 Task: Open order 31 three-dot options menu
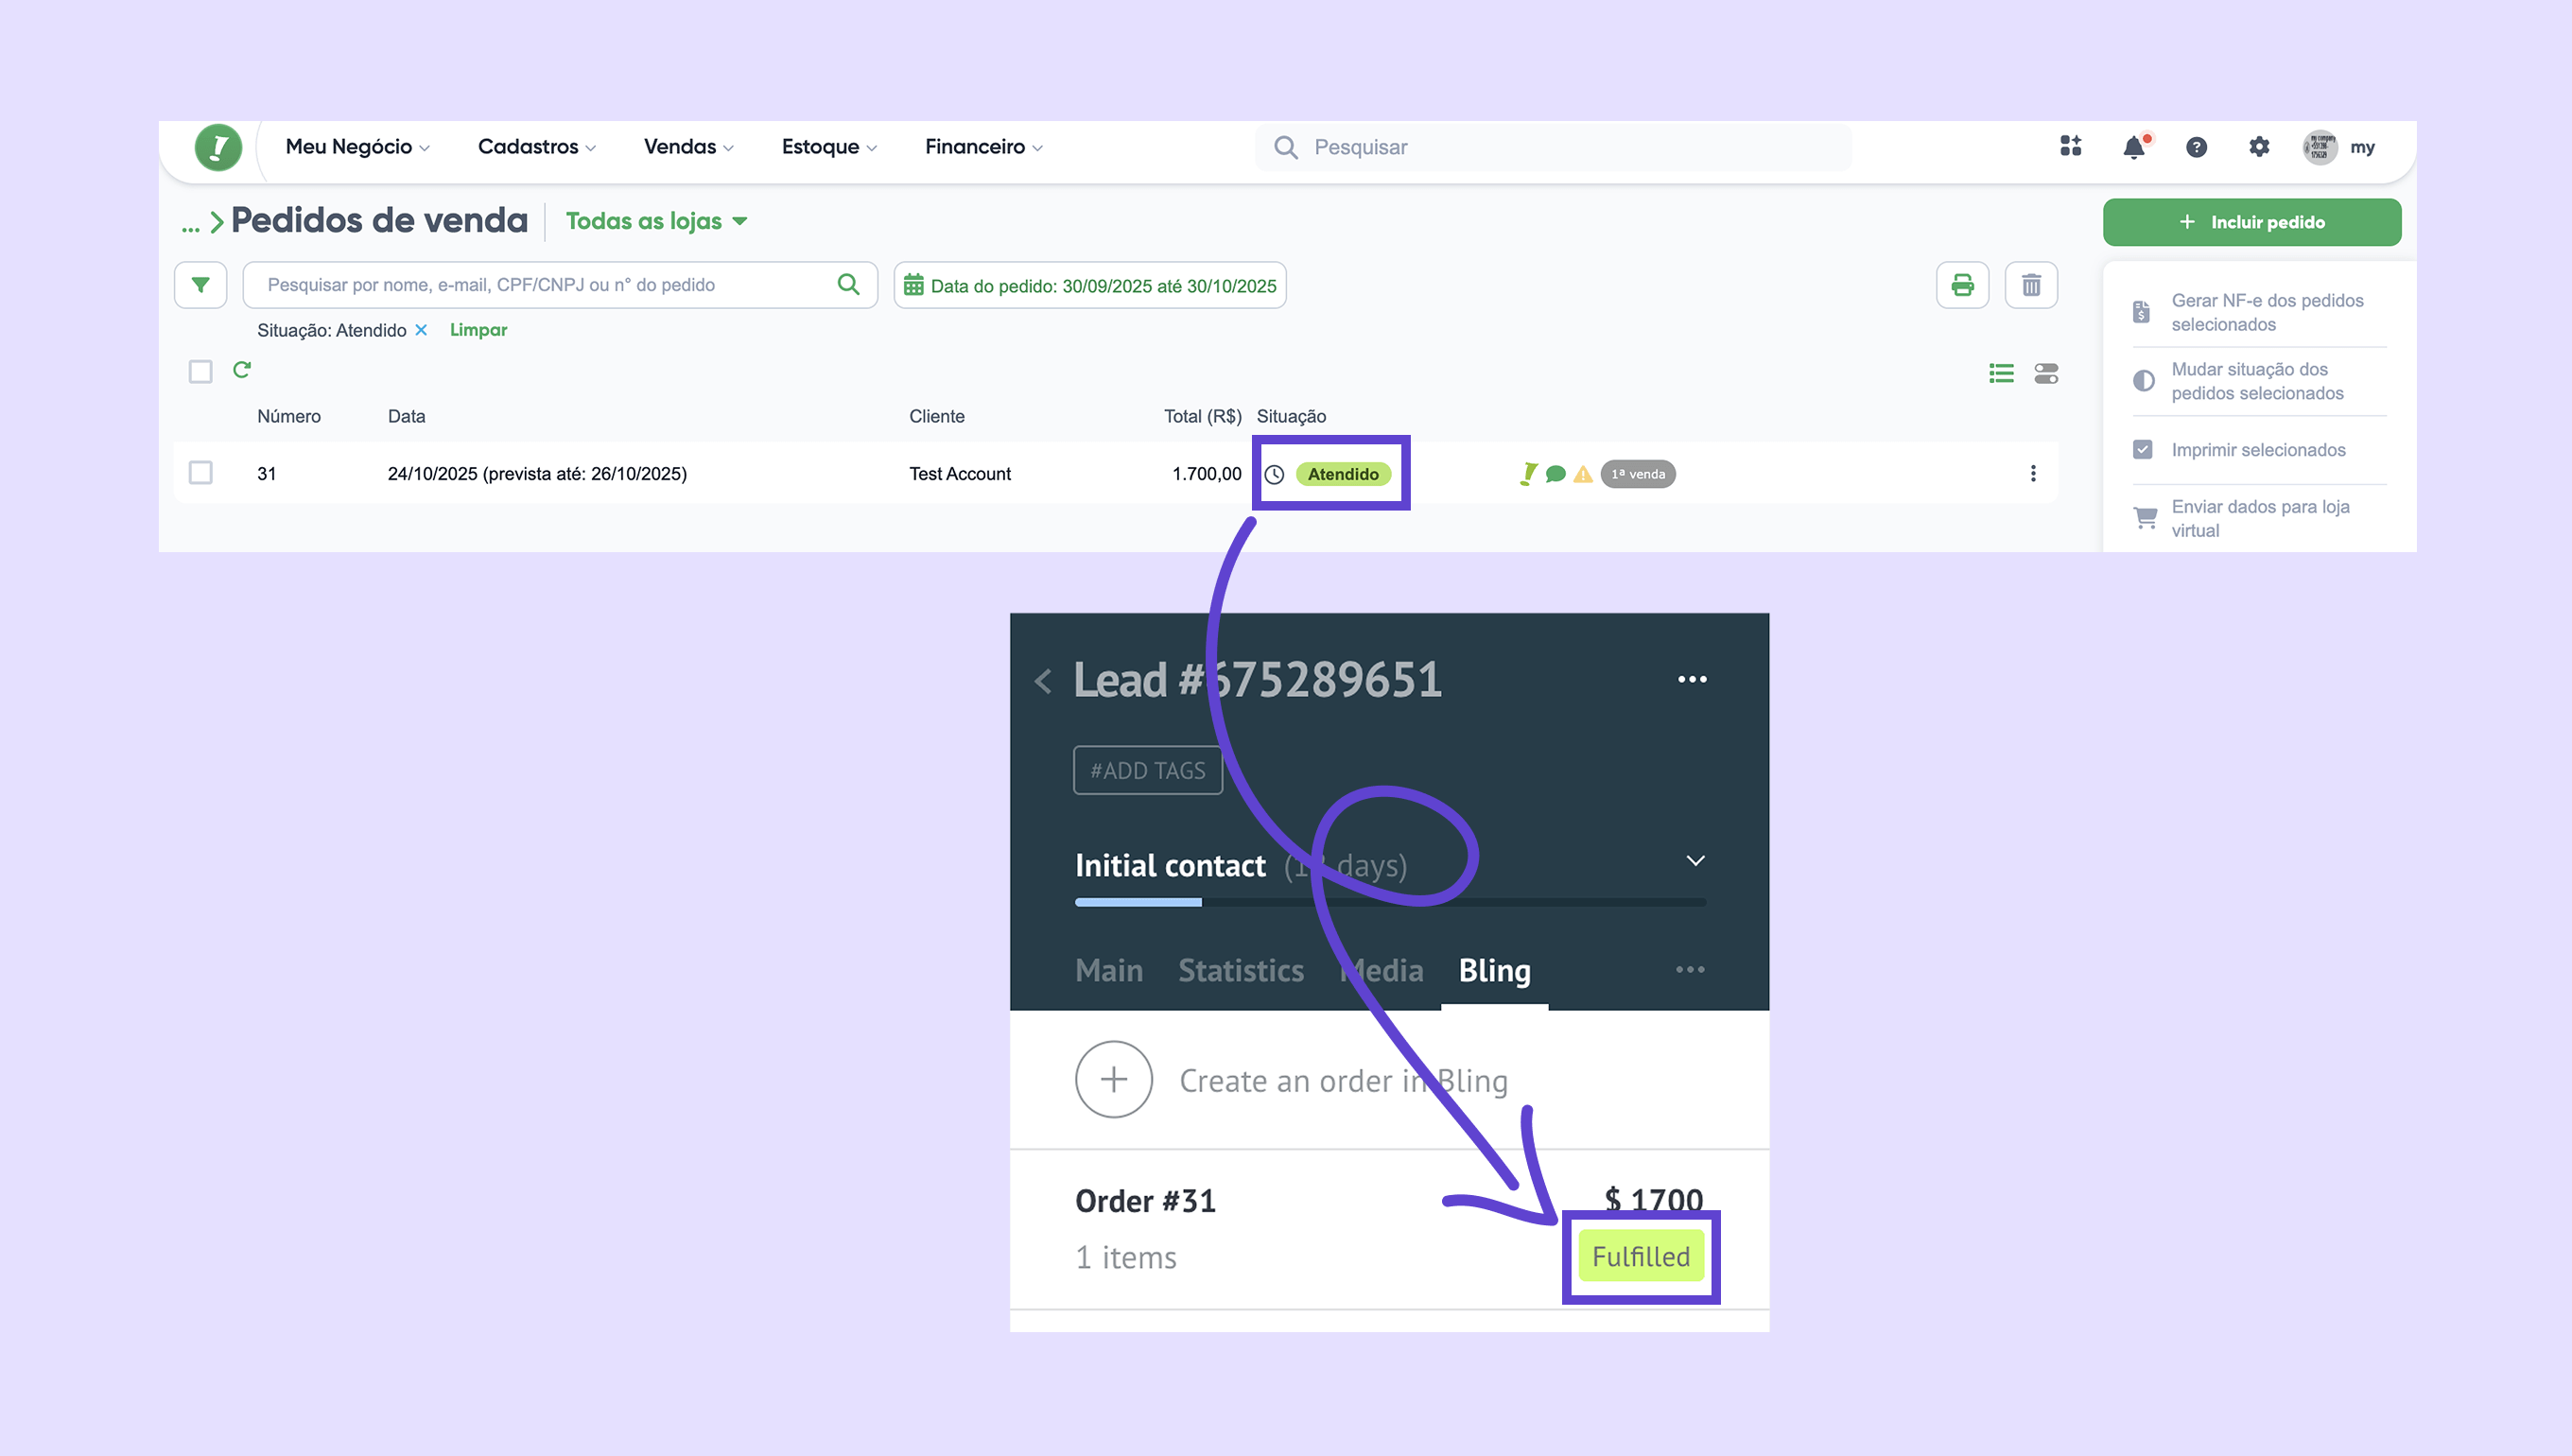pos(2033,473)
